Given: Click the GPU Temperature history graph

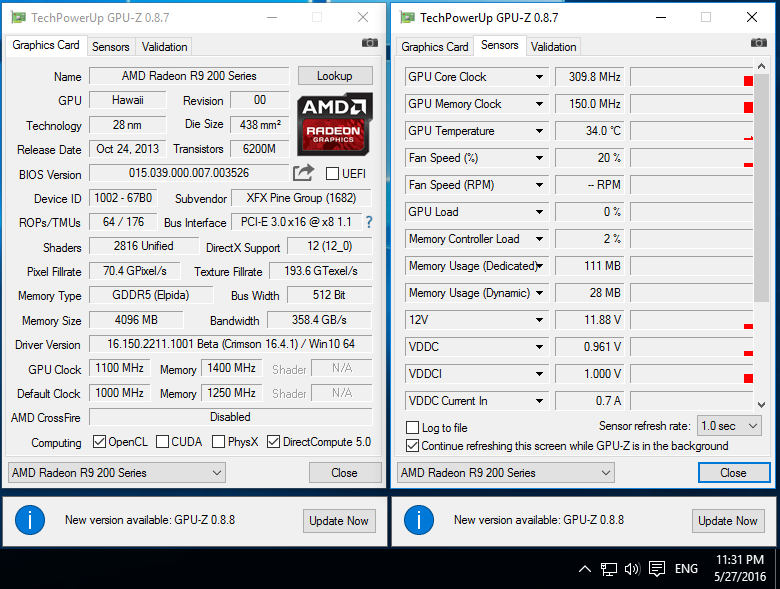Looking at the screenshot, I should click(691, 131).
